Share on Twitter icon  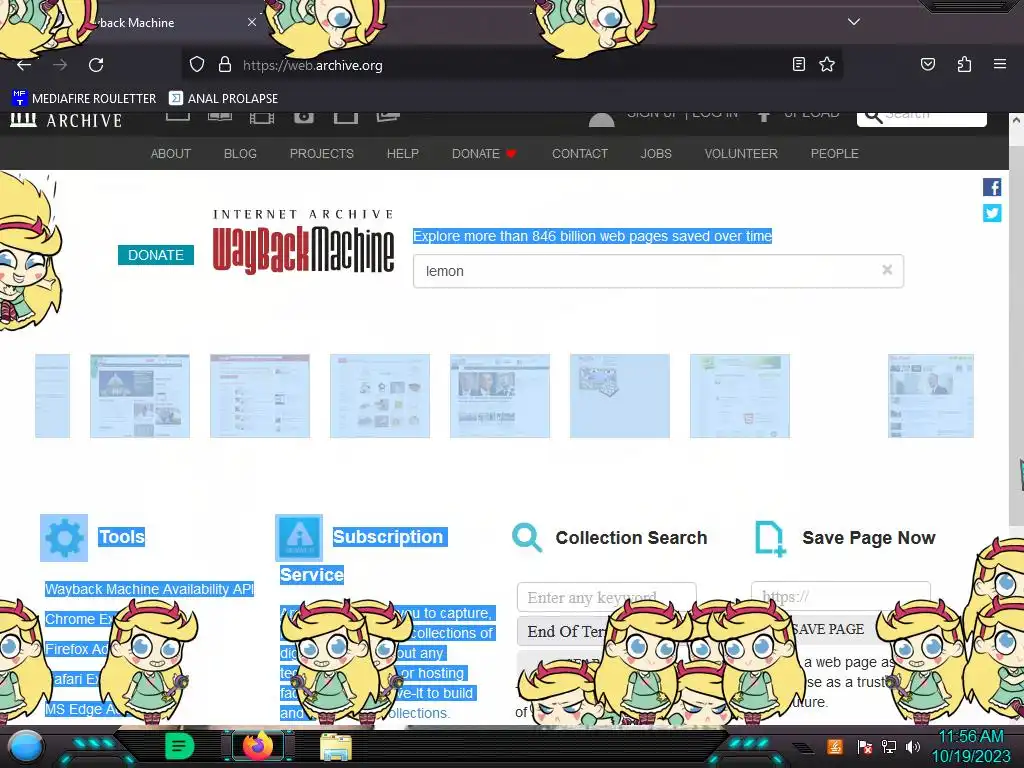(992, 213)
